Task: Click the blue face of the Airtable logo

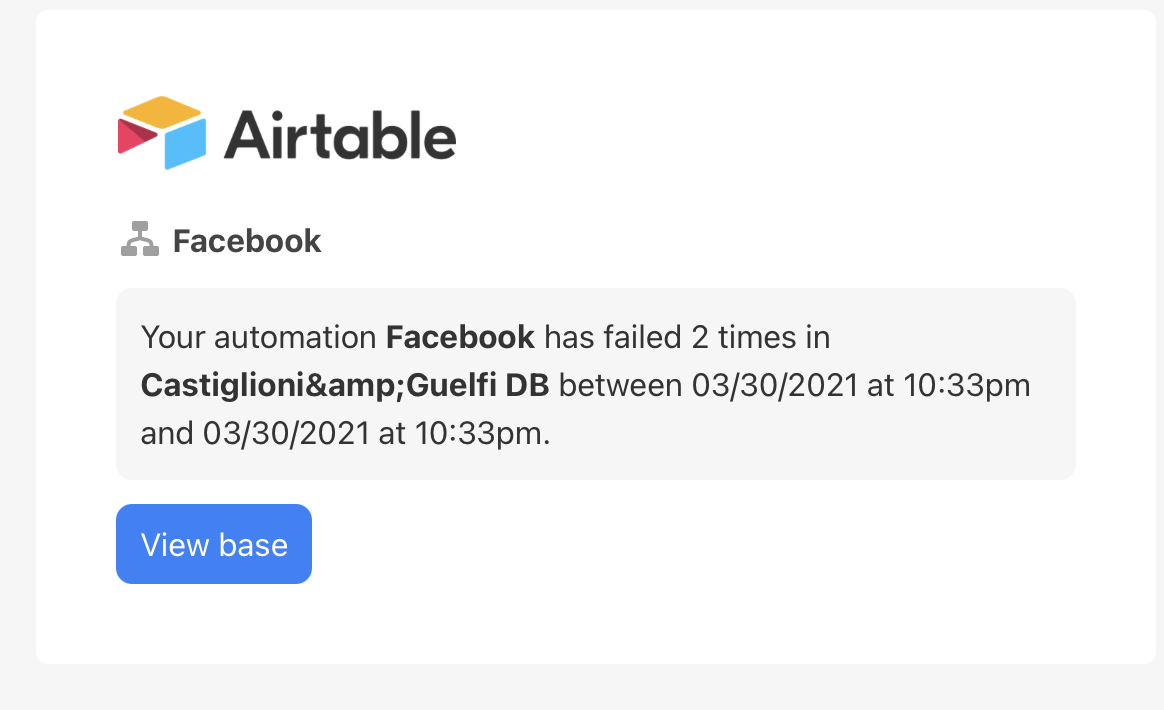Action: tap(185, 144)
